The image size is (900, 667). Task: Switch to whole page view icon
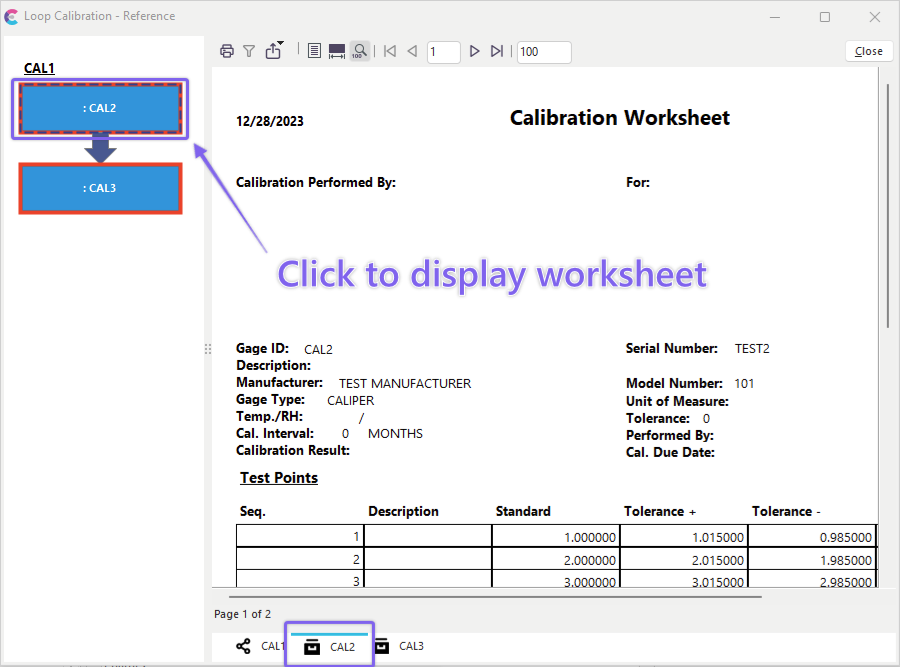coord(314,51)
